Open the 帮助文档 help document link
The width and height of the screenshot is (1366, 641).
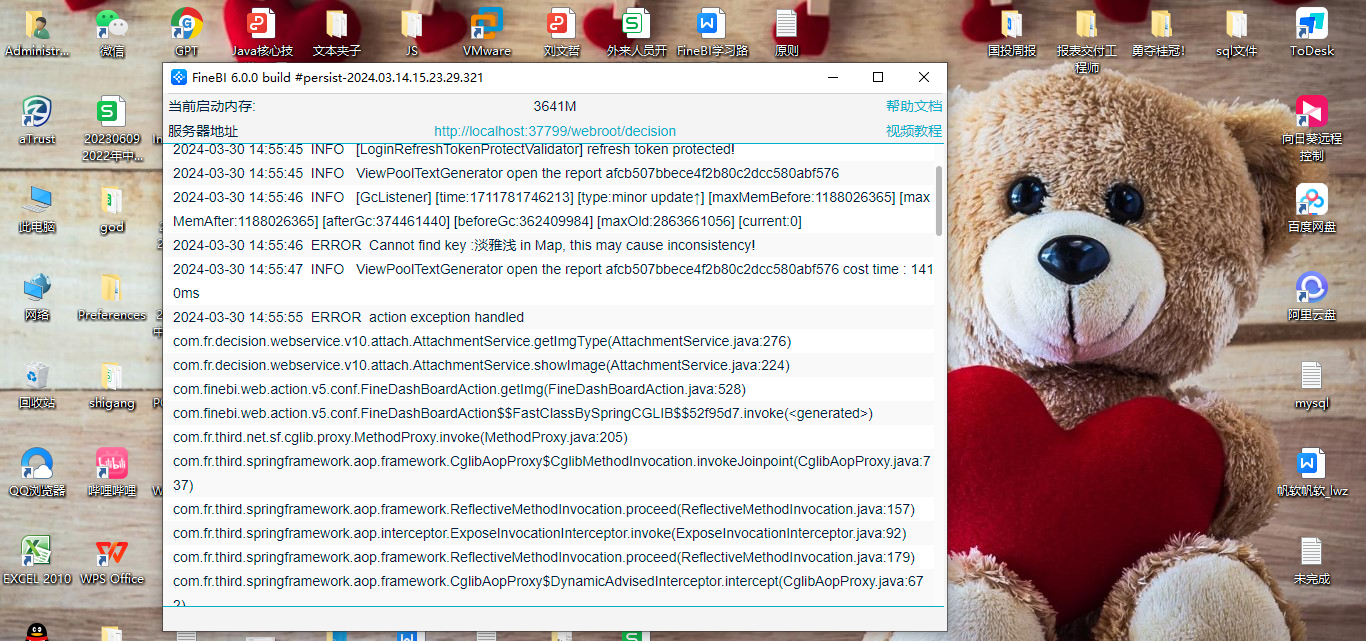tap(914, 106)
